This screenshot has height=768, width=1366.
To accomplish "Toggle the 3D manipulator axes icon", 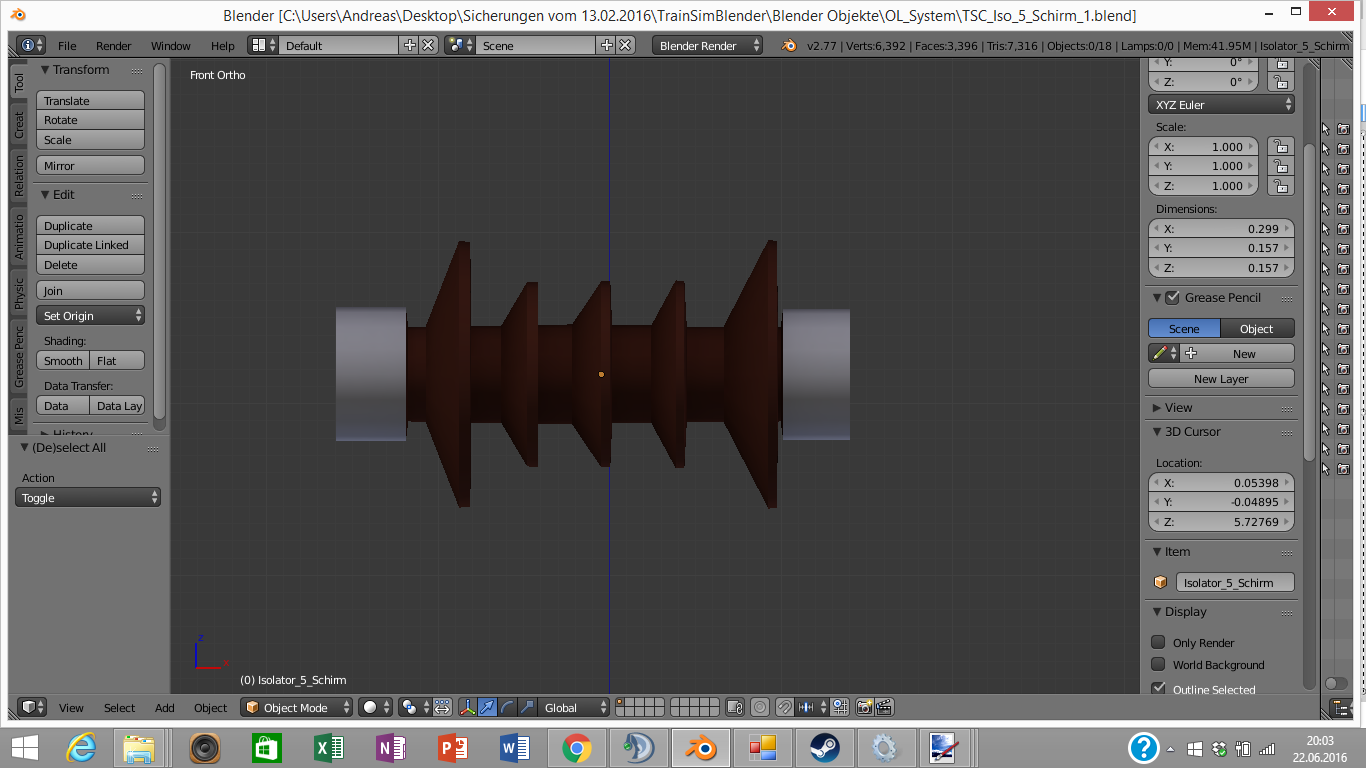I will (467, 707).
